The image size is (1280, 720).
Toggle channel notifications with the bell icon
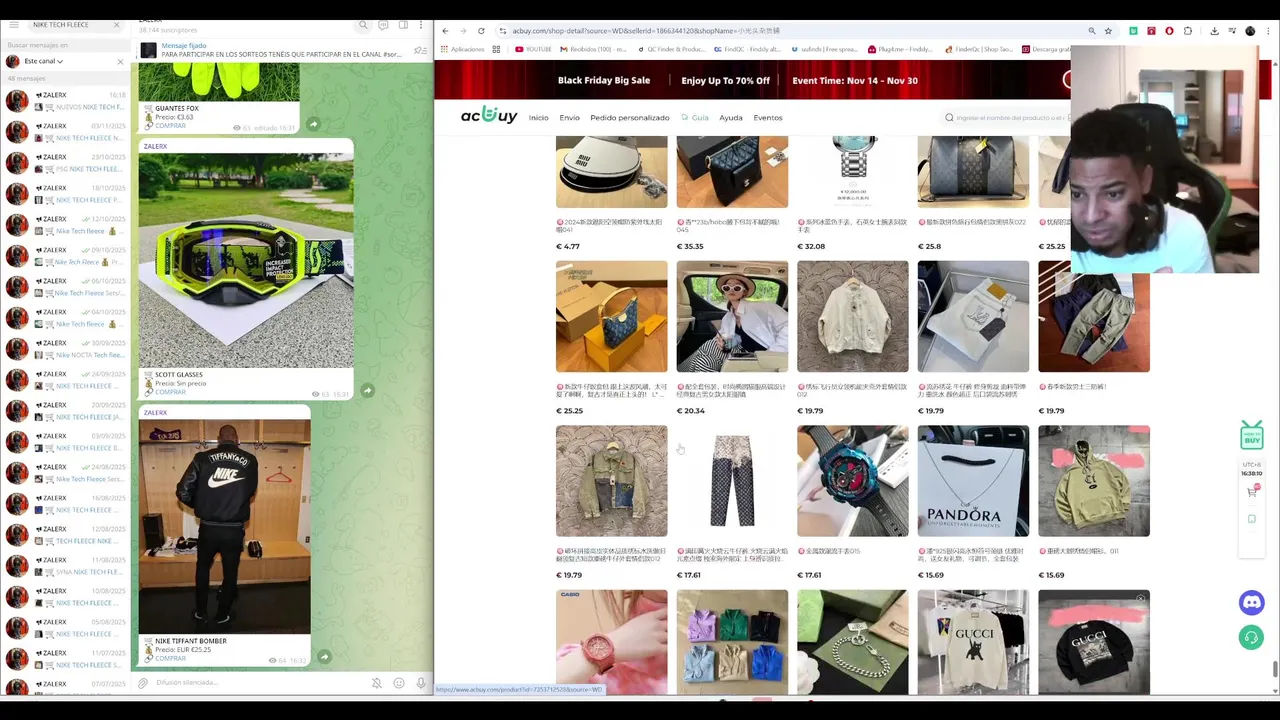(x=377, y=683)
